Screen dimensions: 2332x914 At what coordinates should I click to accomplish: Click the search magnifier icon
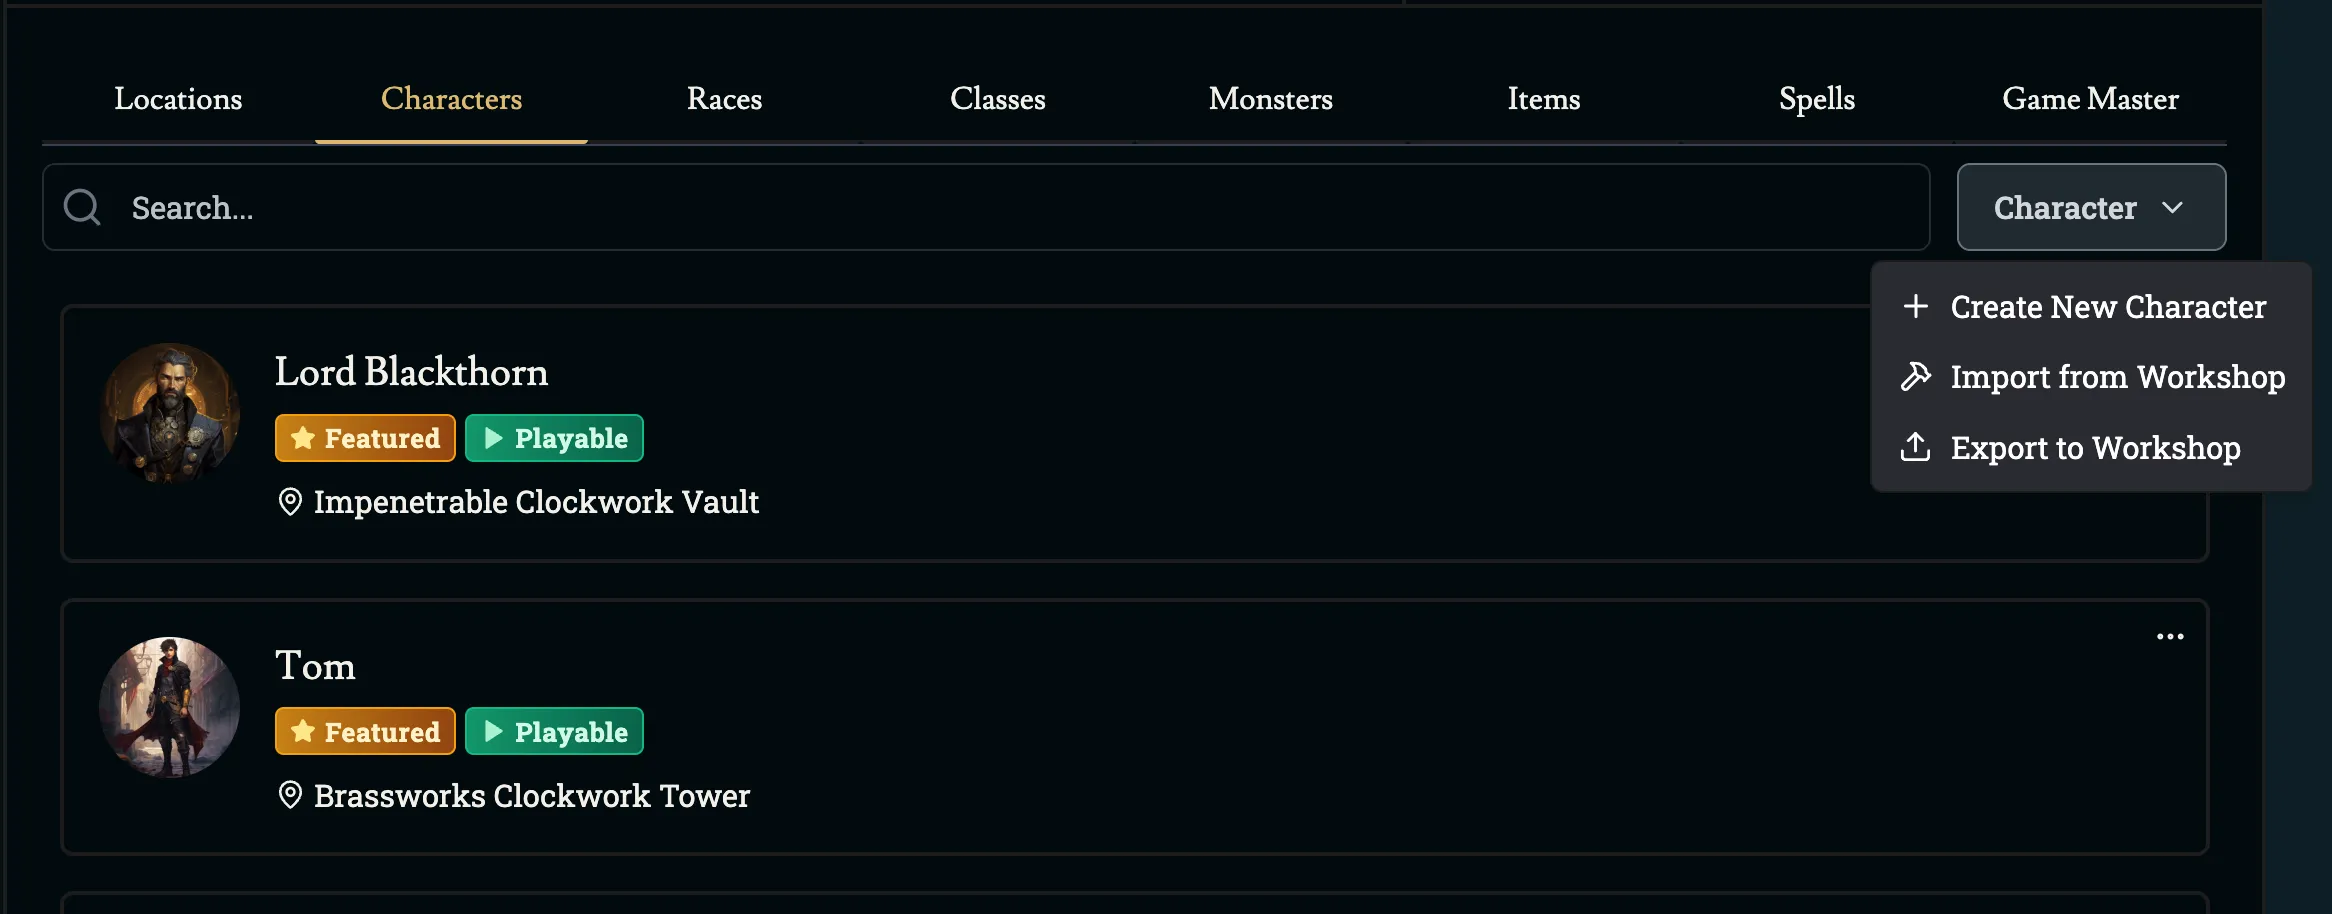click(82, 208)
